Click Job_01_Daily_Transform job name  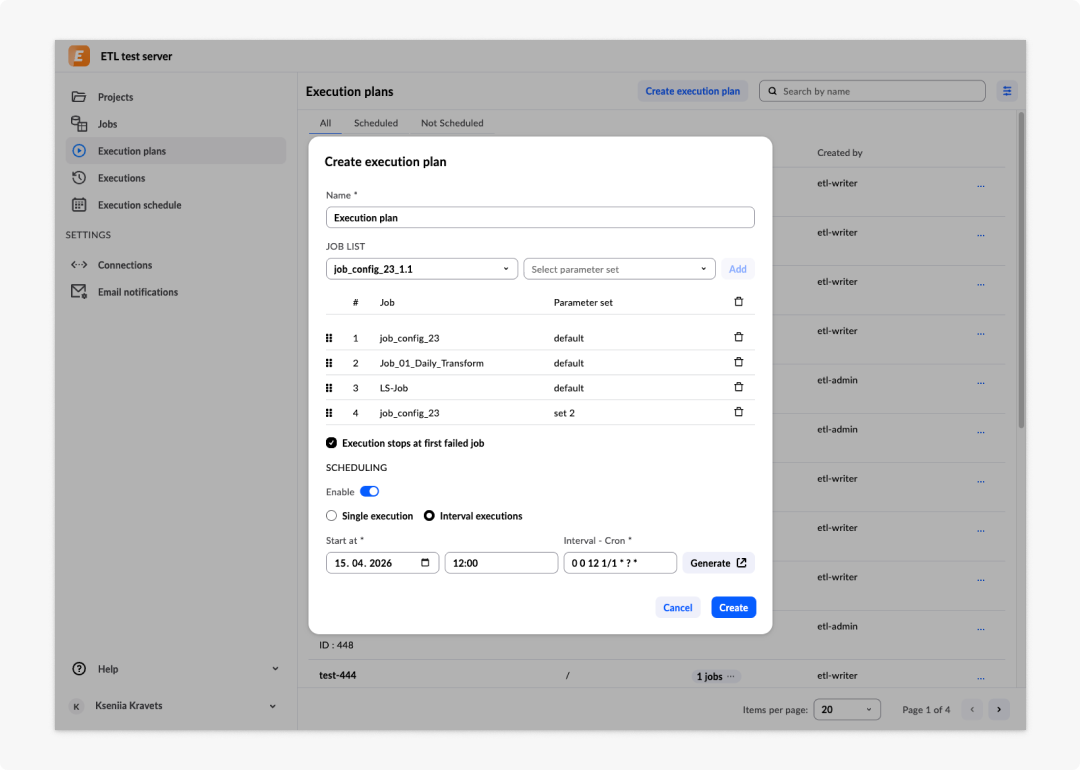[x=431, y=363]
